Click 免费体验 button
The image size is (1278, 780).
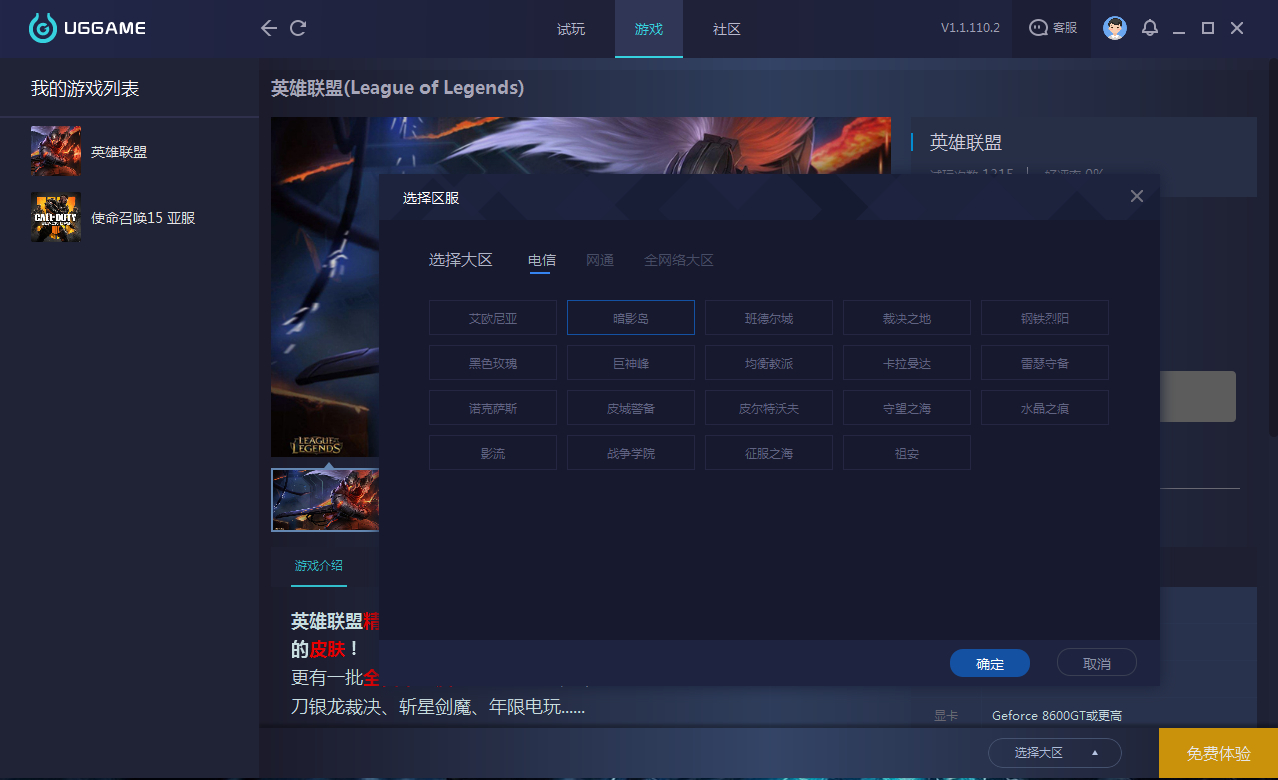(x=1218, y=754)
